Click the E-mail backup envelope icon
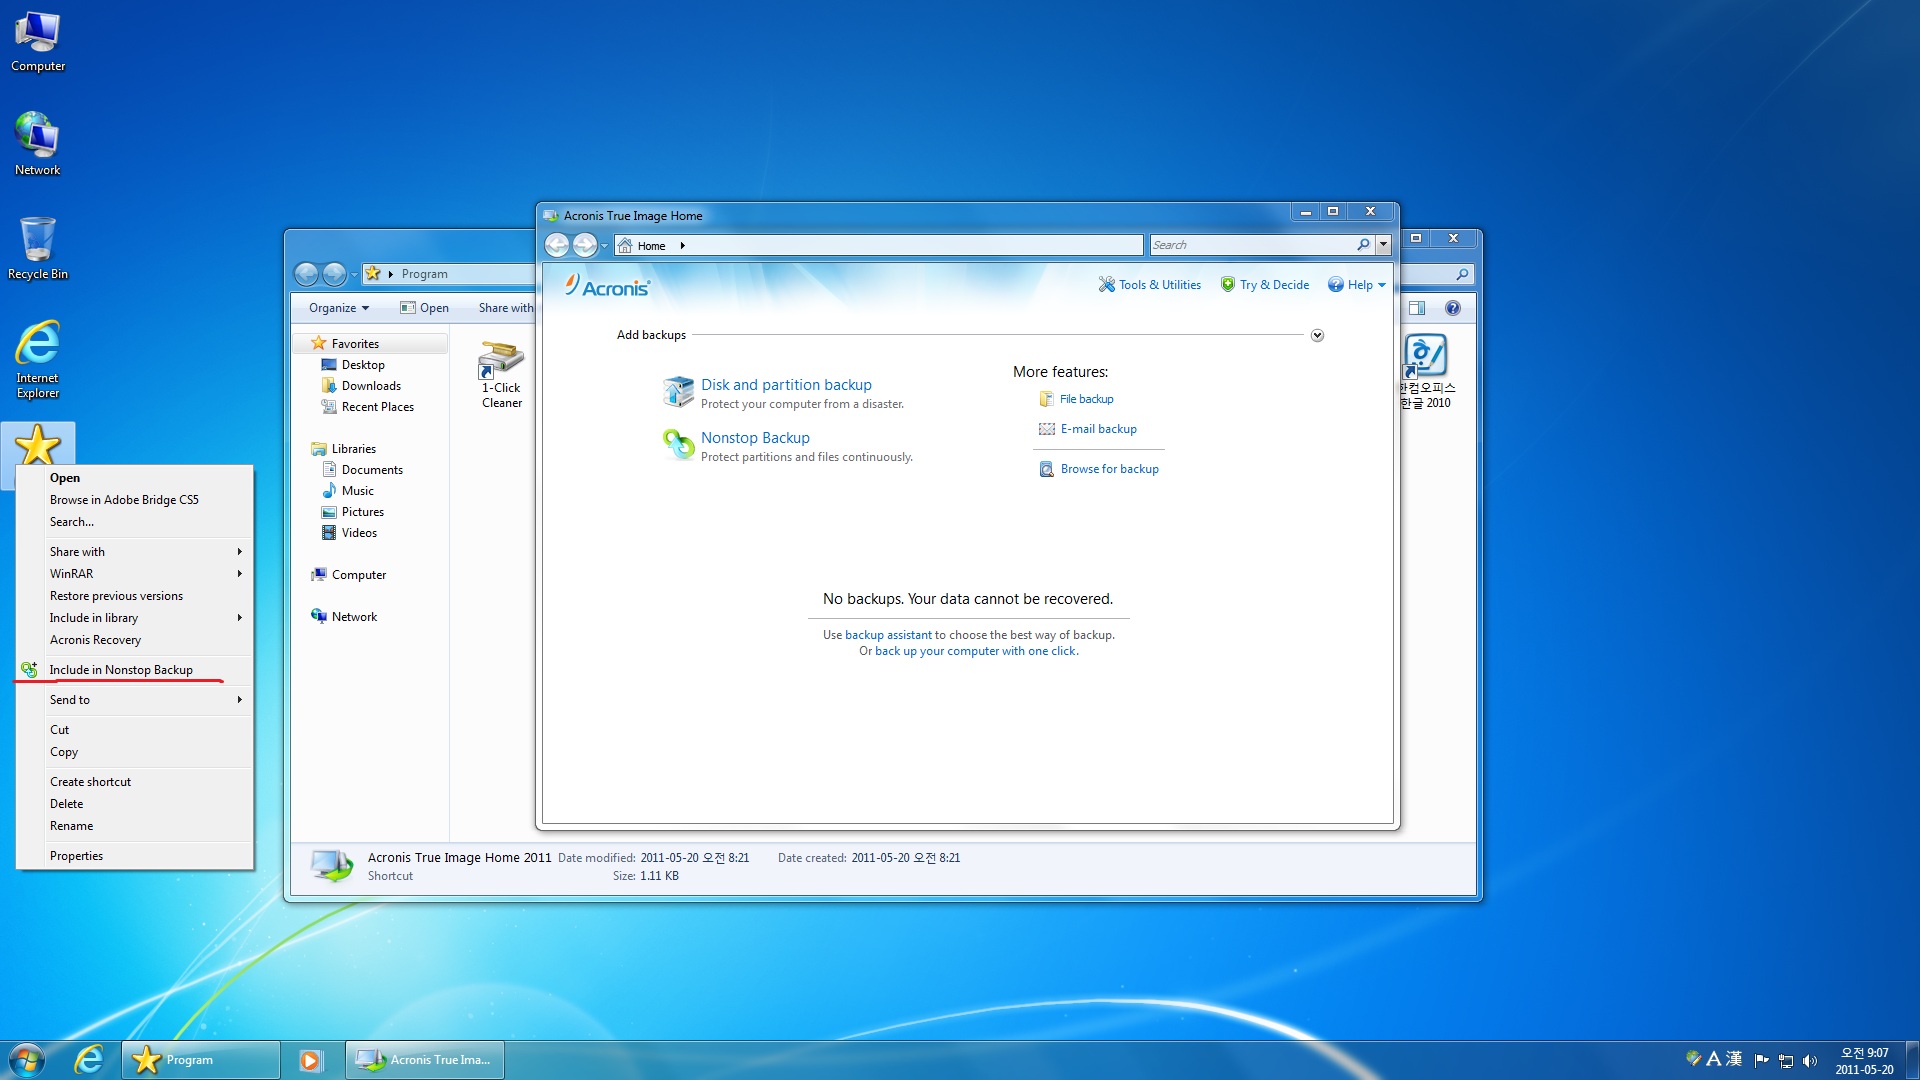This screenshot has height=1080, width=1920. pos(1046,429)
